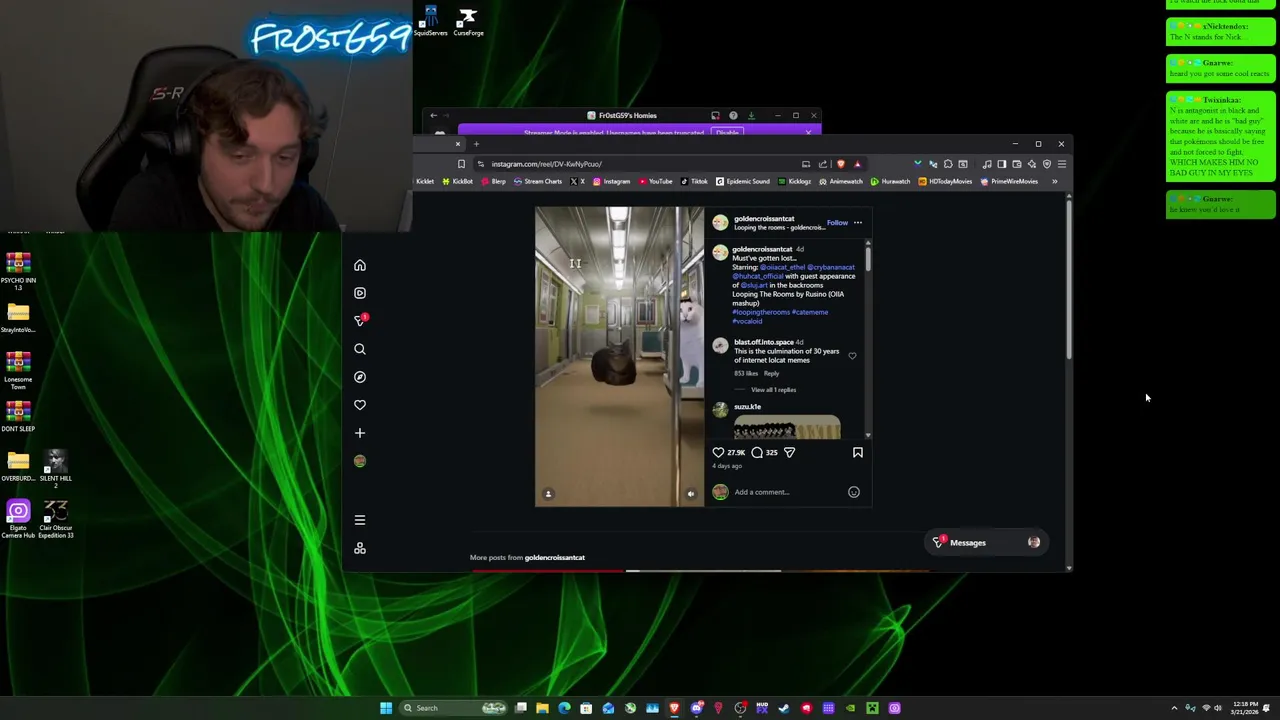Image resolution: width=1280 pixels, height=720 pixels.
Task: Mute or unmute the reel audio
Action: [690, 494]
